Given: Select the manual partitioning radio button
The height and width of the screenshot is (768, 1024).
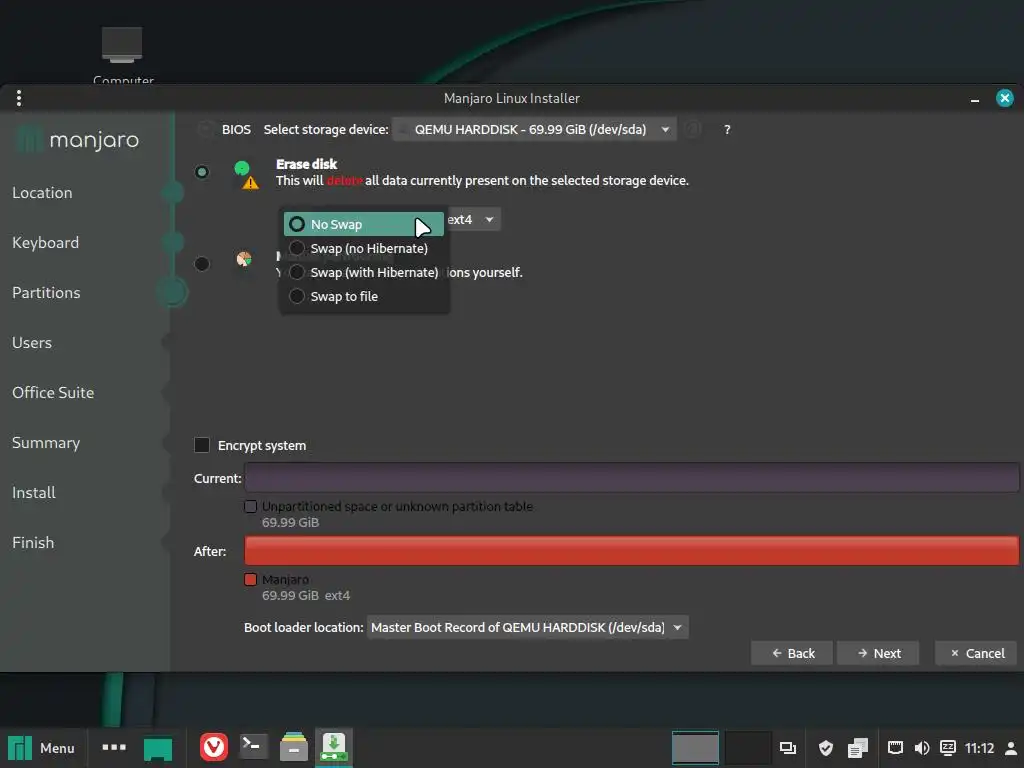Looking at the screenshot, I should [x=202, y=264].
